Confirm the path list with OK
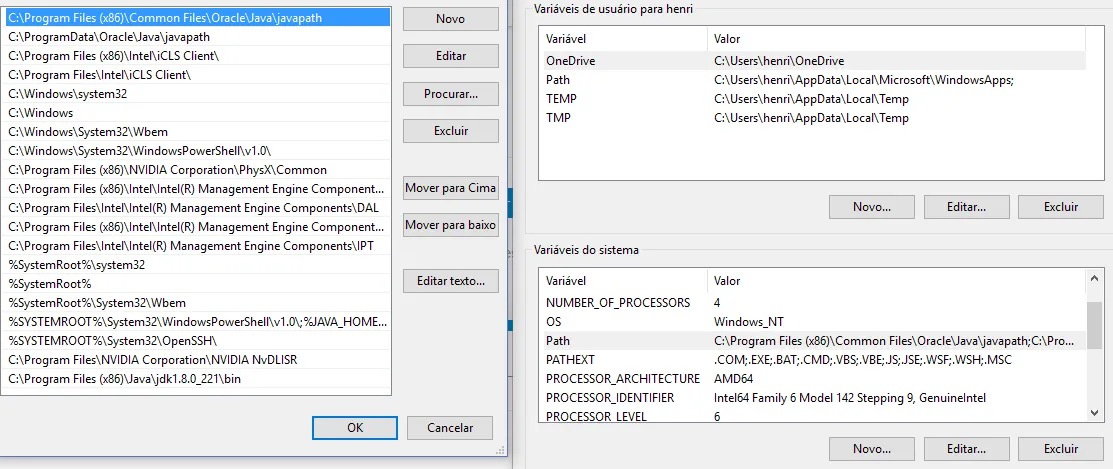This screenshot has width=1113, height=469. click(355, 427)
